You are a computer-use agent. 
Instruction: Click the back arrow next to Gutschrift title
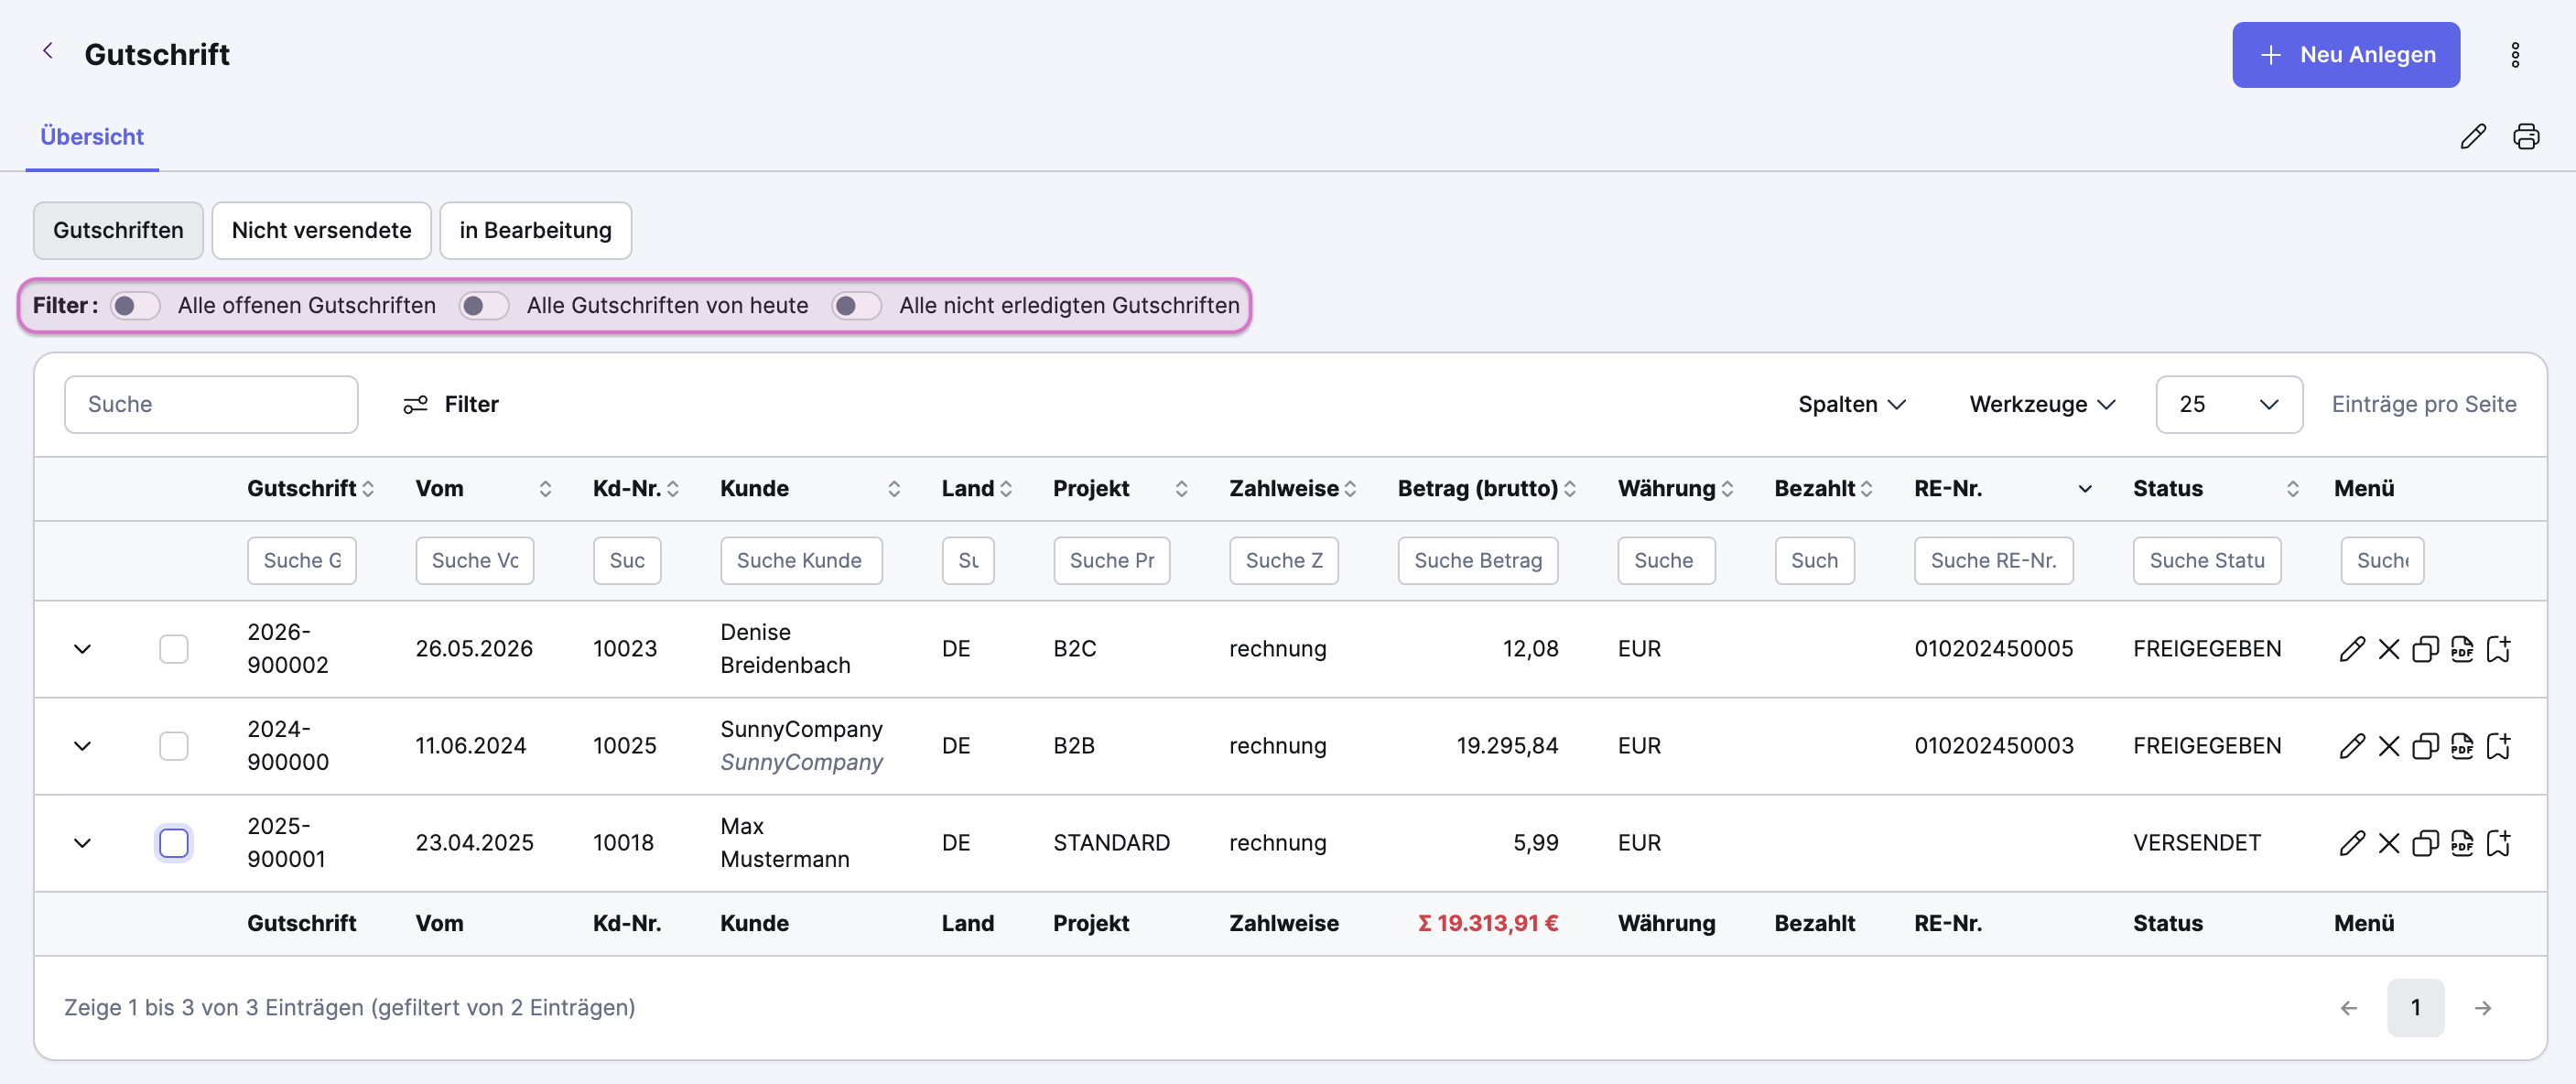click(x=47, y=51)
